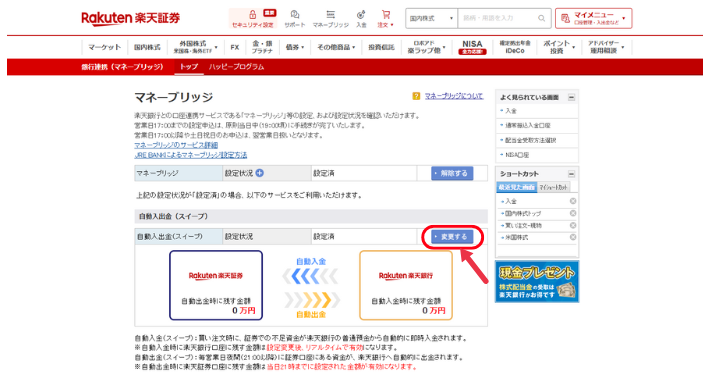
Task: Click the Rakuten 楽天証券 logo
Action: point(130,18)
